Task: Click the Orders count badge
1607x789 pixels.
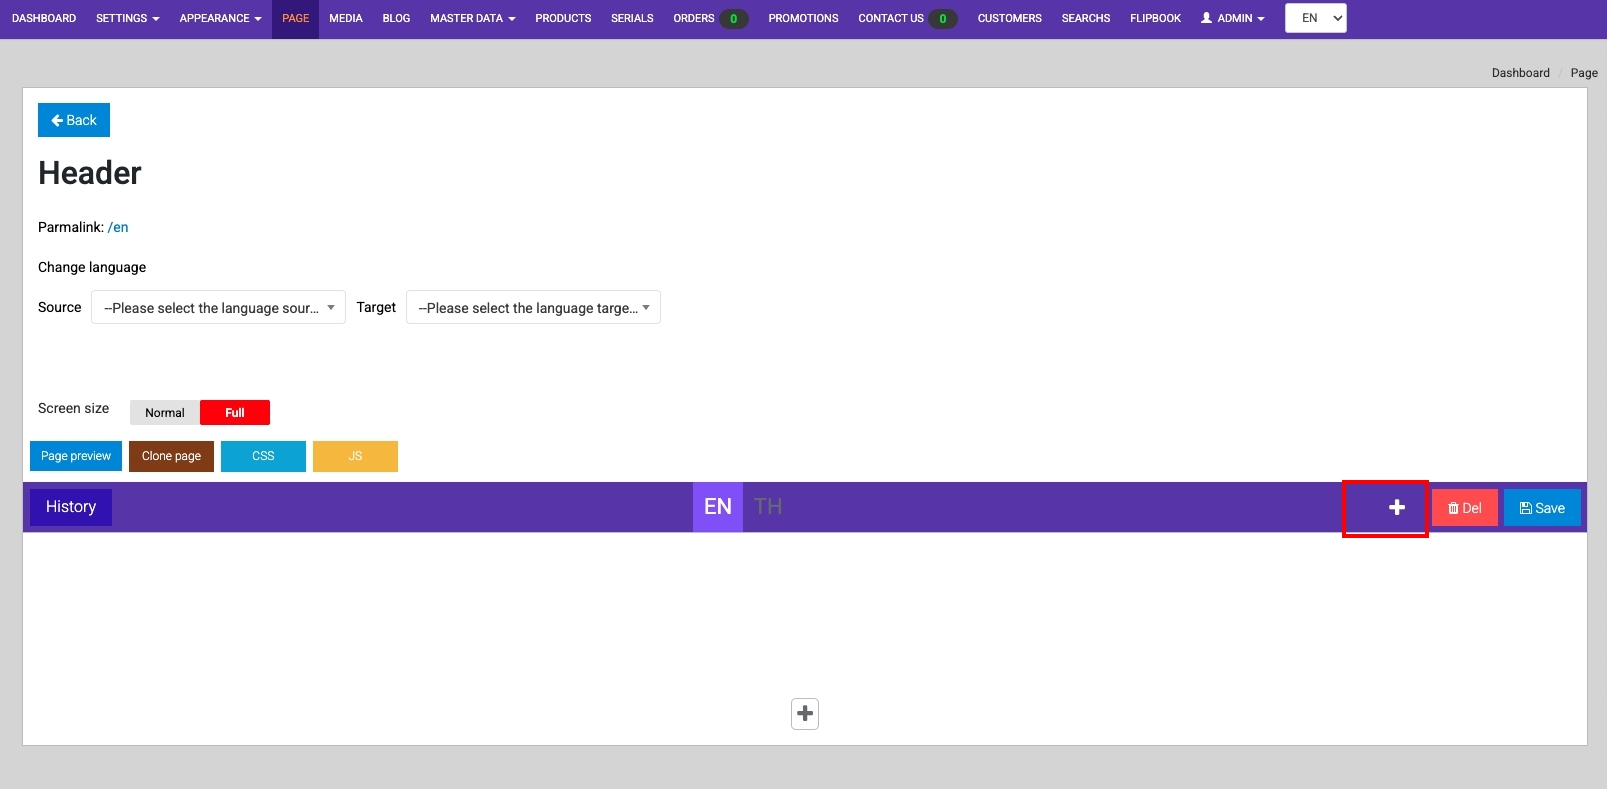Action: point(733,19)
